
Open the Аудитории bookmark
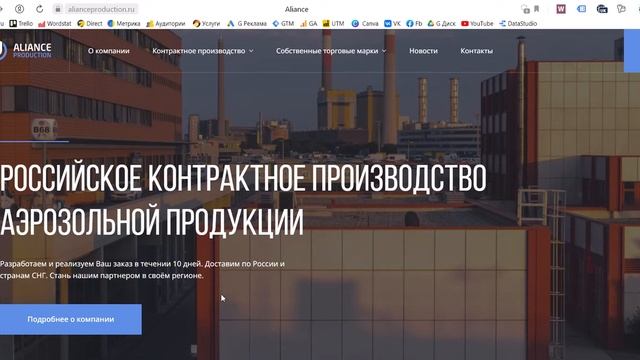coord(166,24)
